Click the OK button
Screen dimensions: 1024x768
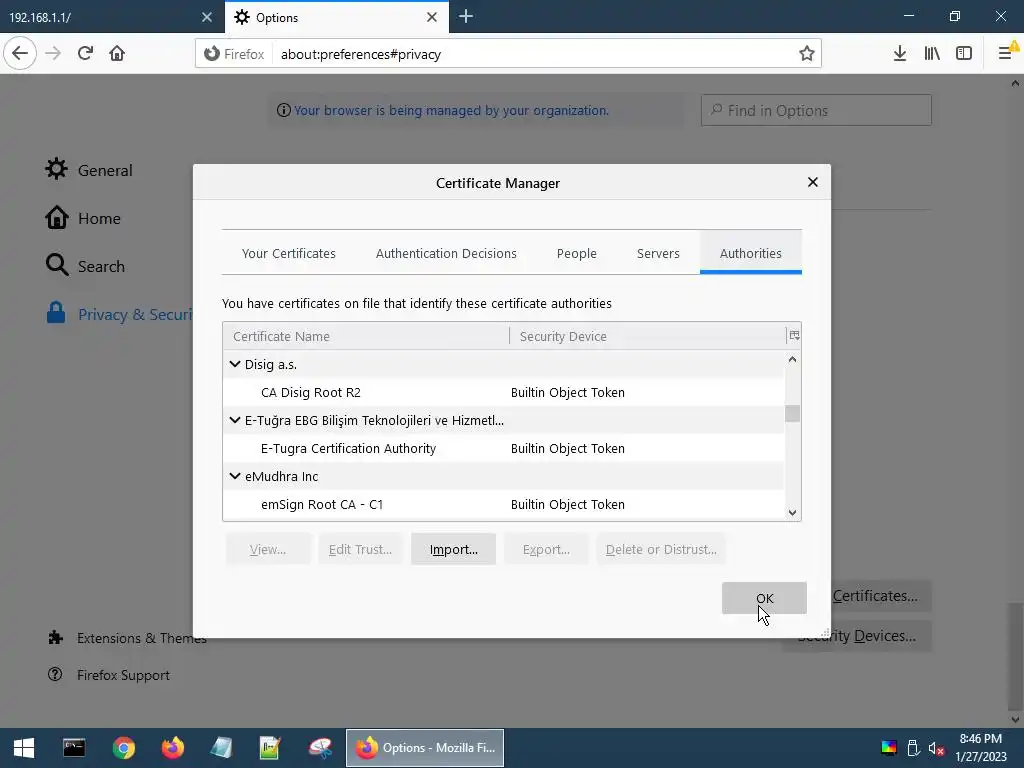[x=764, y=598]
